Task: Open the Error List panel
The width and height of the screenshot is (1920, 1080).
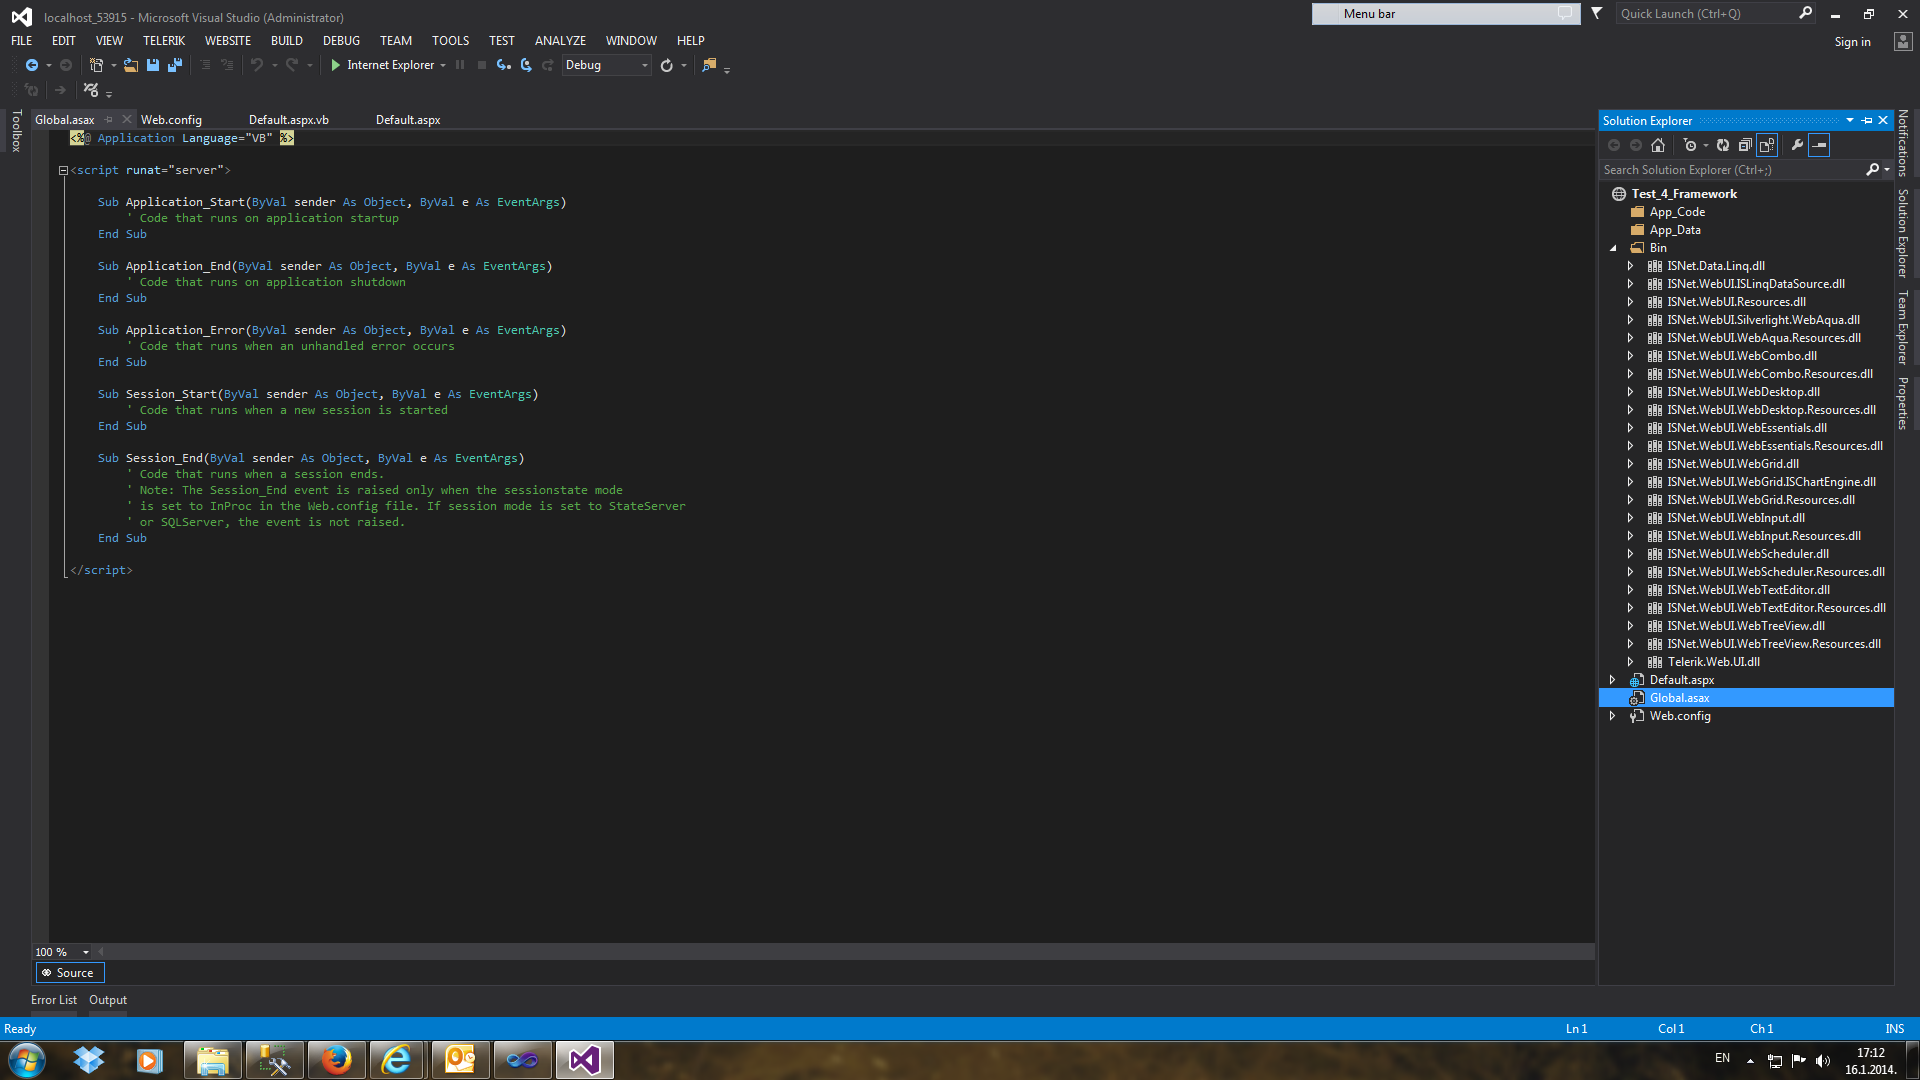Action: click(x=53, y=1000)
